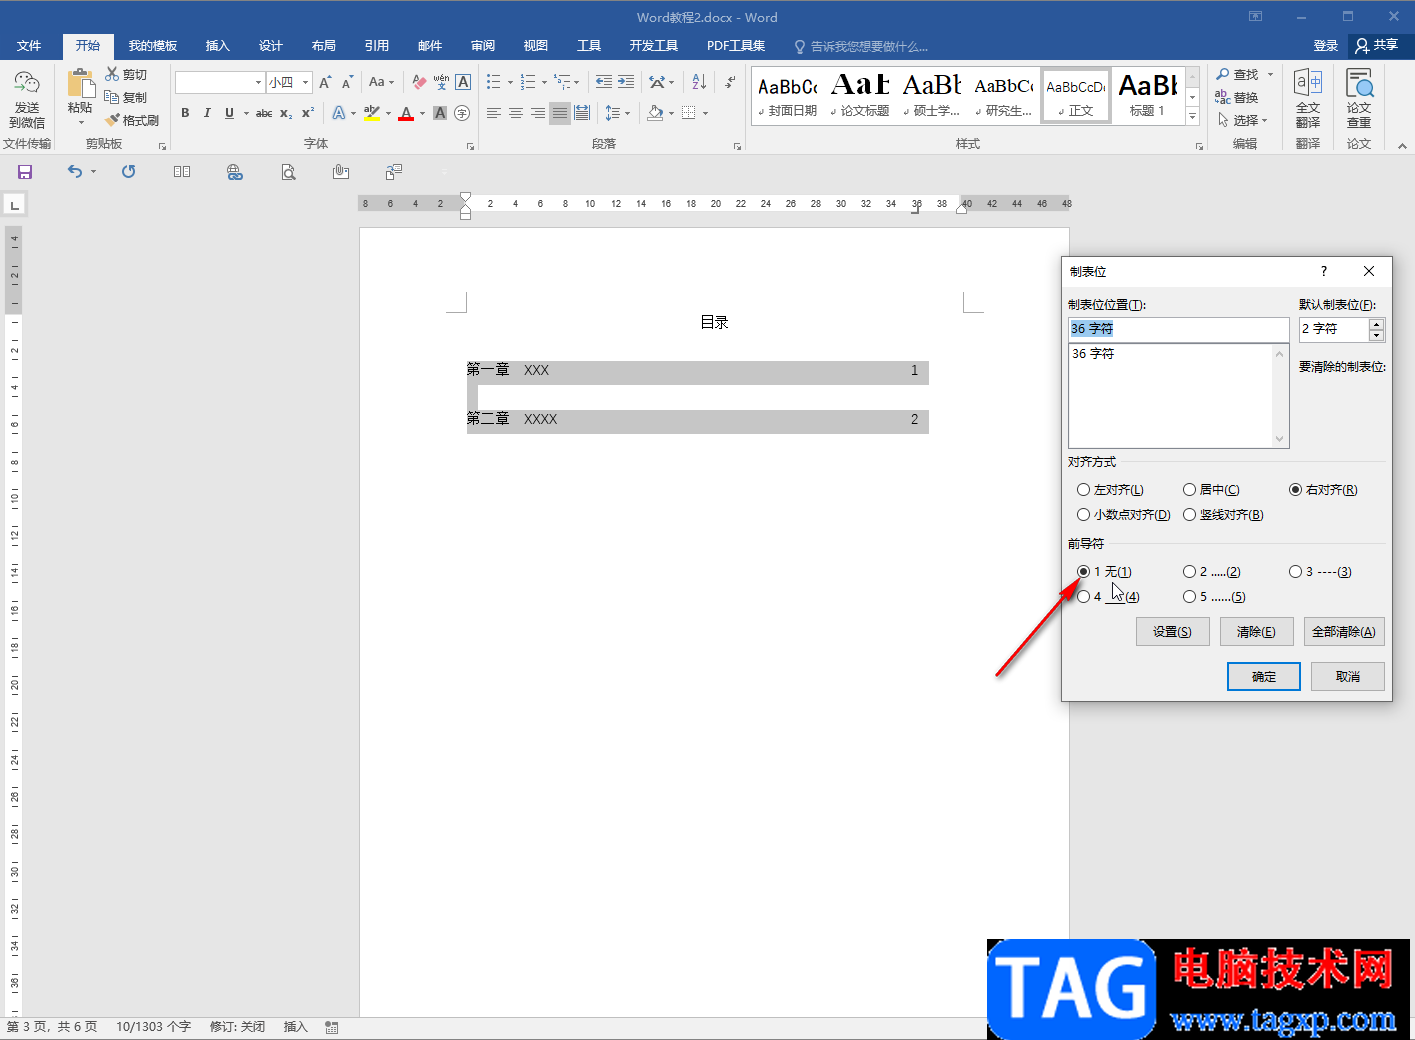Select Left align (左对齐) radio button
The height and width of the screenshot is (1040, 1415).
[1084, 490]
